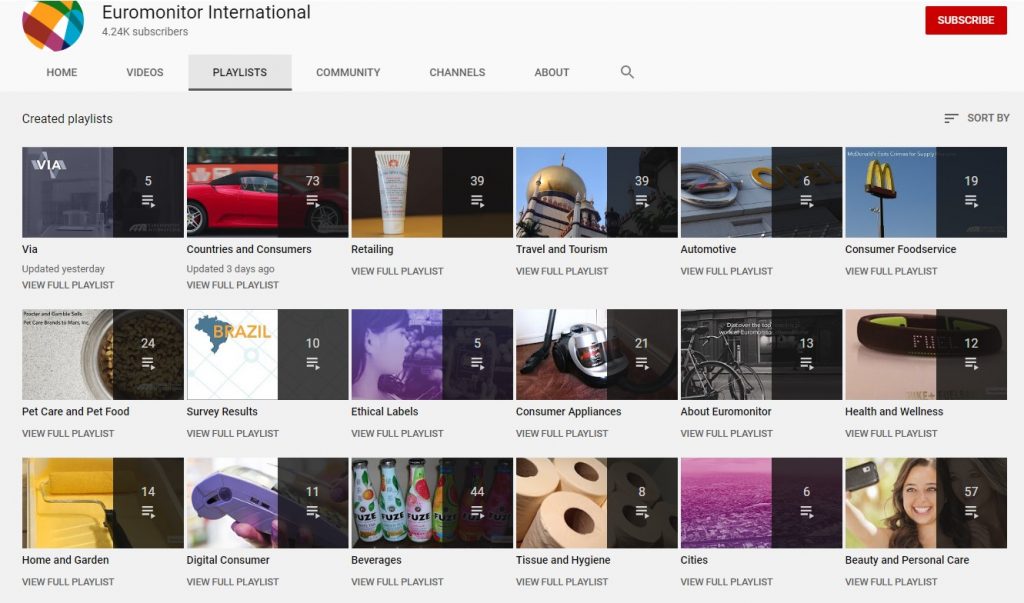Subscribe to the Euromonitor International channel
This screenshot has width=1024, height=603.
pos(965,20)
